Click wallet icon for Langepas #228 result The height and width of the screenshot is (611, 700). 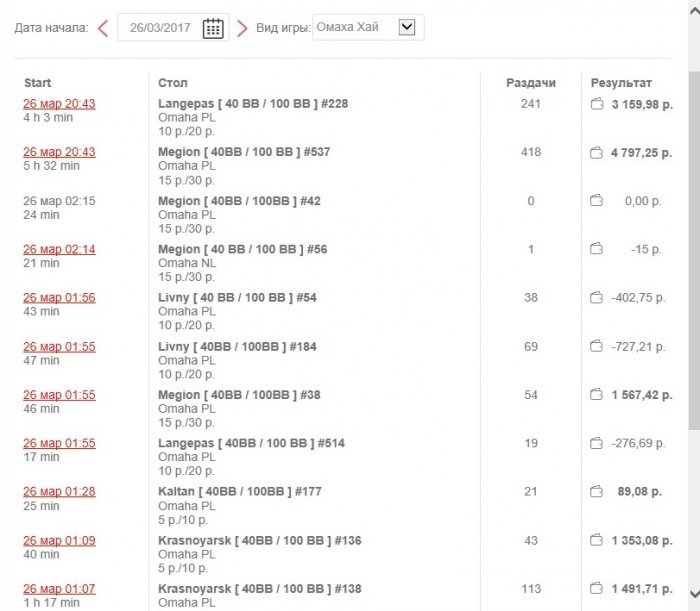[597, 104]
